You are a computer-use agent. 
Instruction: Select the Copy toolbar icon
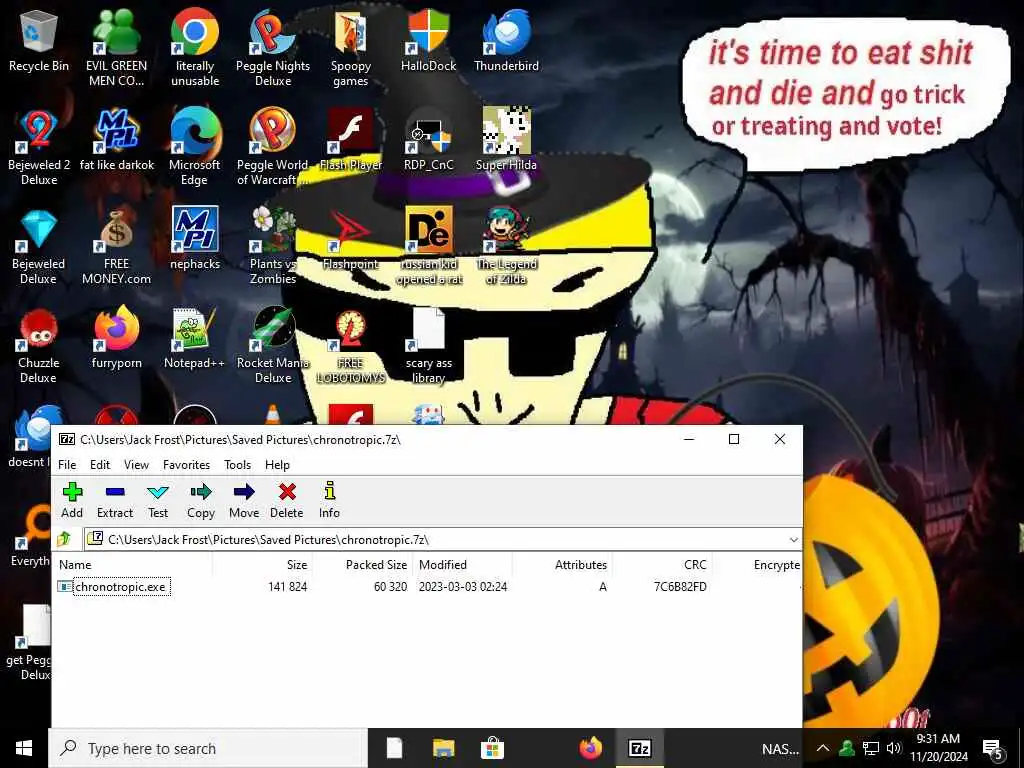coord(201,500)
